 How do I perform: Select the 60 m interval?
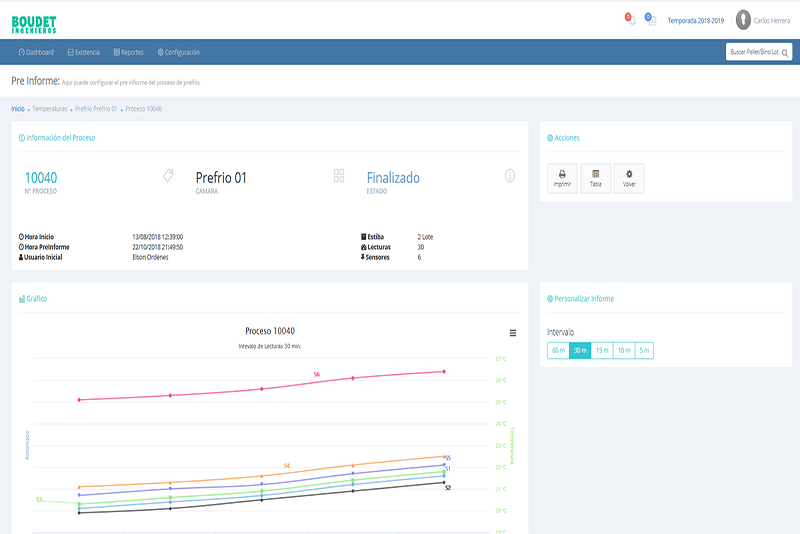point(558,350)
